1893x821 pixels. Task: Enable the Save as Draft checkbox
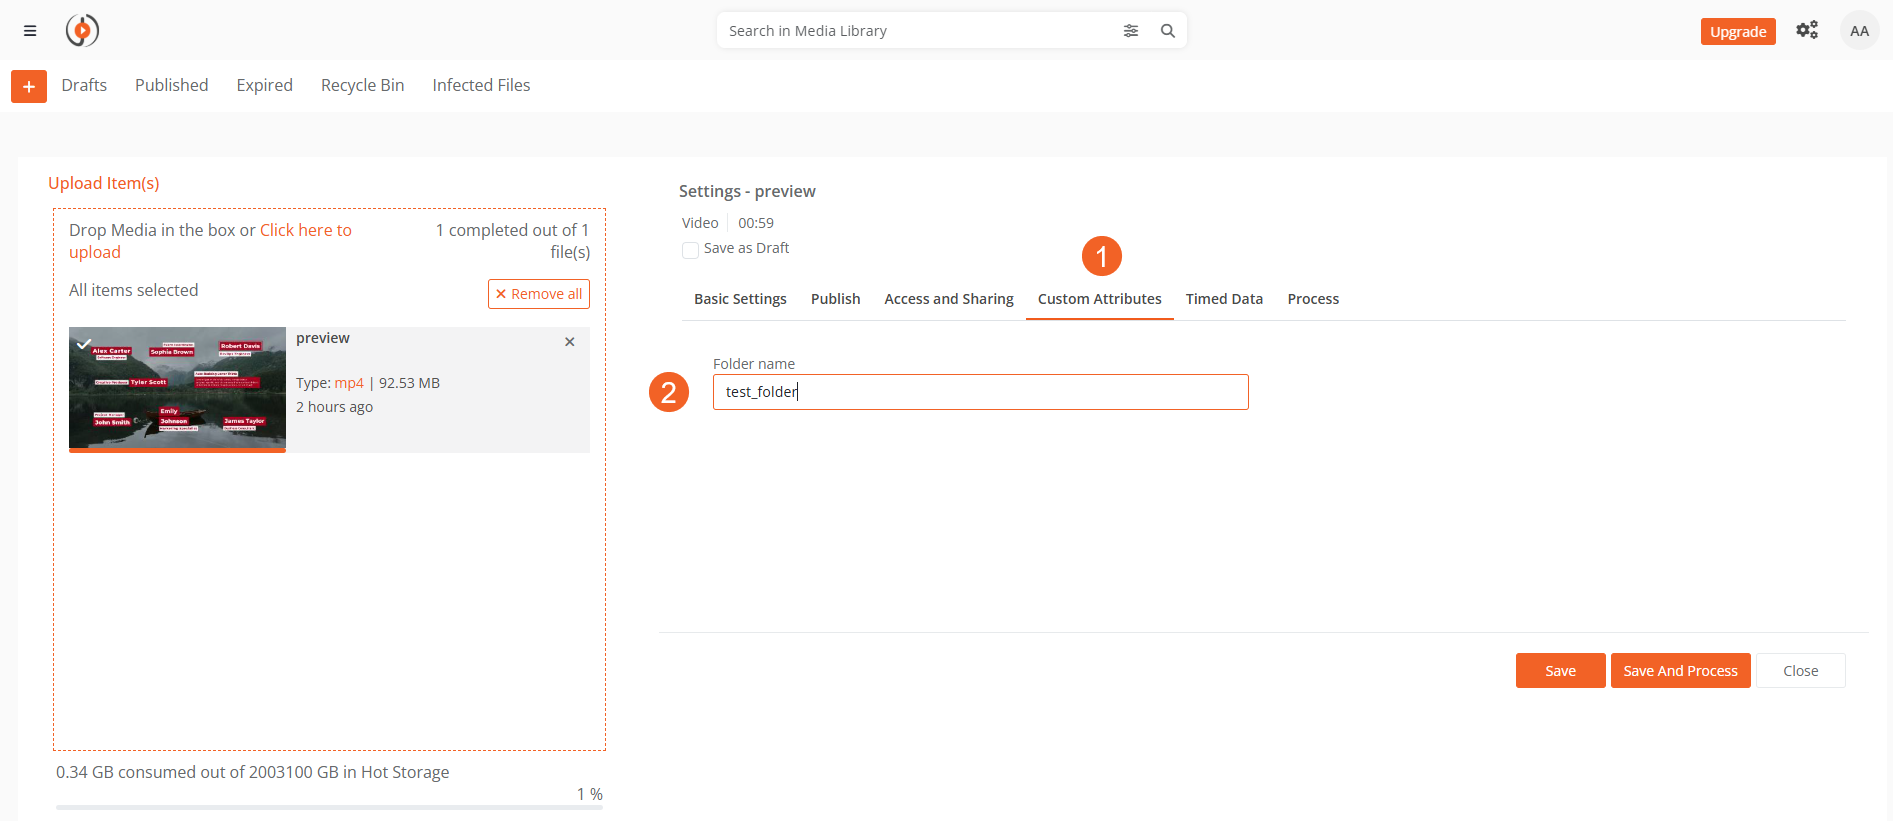coord(690,250)
